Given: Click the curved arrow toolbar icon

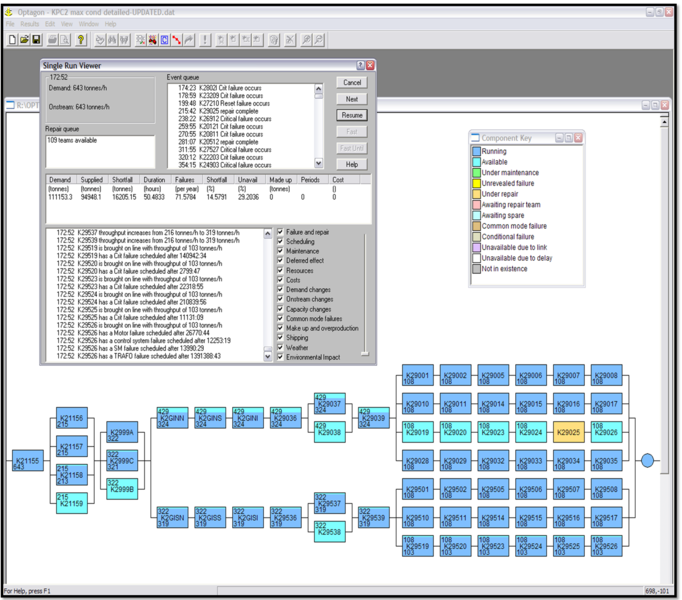Looking at the screenshot, I should click(188, 40).
